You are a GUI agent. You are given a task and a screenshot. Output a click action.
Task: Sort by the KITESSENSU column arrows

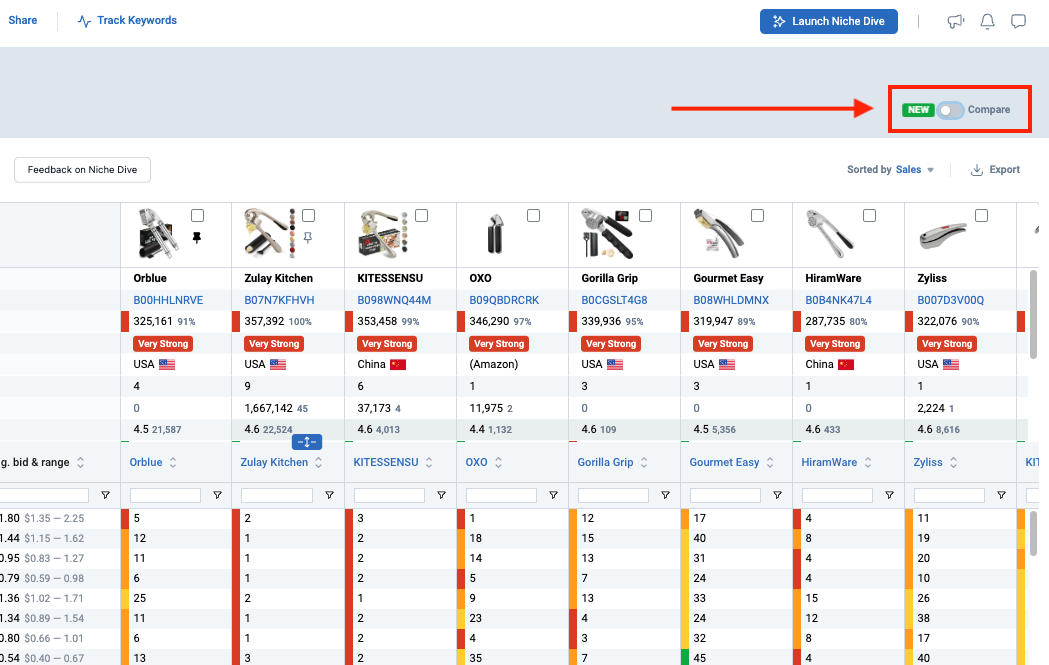coord(429,462)
